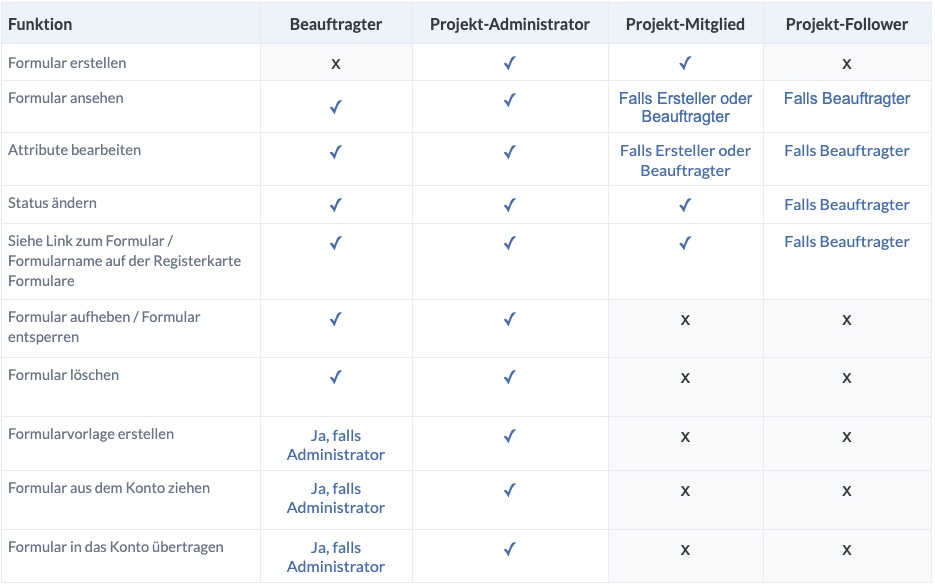Click the Funktion column header
Screen dimensions: 935x587
(40, 24)
